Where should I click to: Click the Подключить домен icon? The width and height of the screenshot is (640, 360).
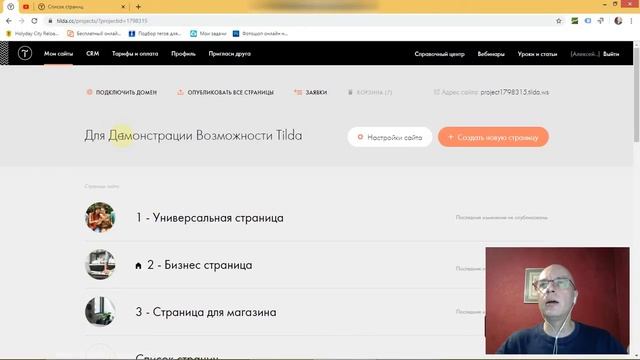coord(89,92)
